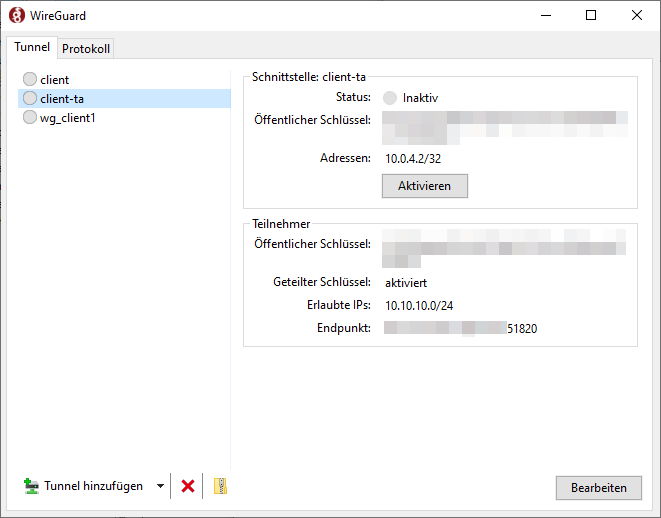Click the status circle beside wg_client1
This screenshot has height=518, width=661.
click(30, 117)
